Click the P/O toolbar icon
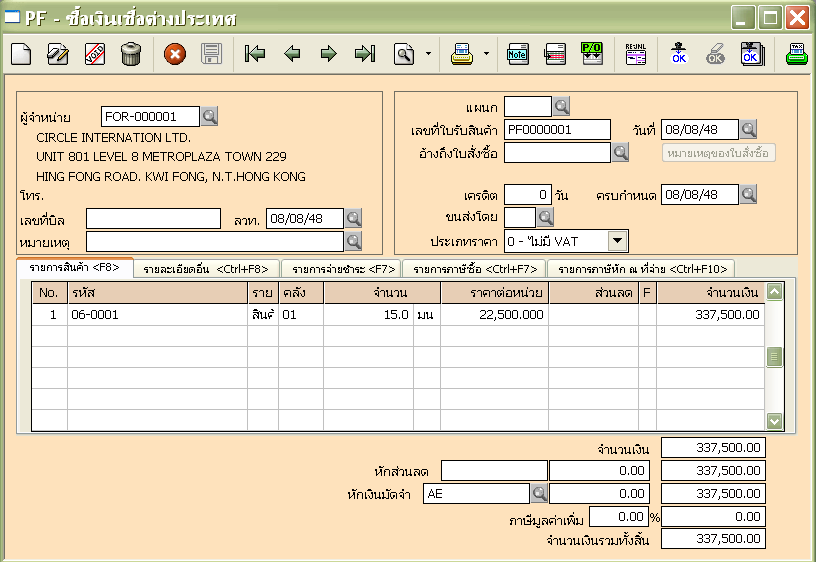 (x=592, y=54)
